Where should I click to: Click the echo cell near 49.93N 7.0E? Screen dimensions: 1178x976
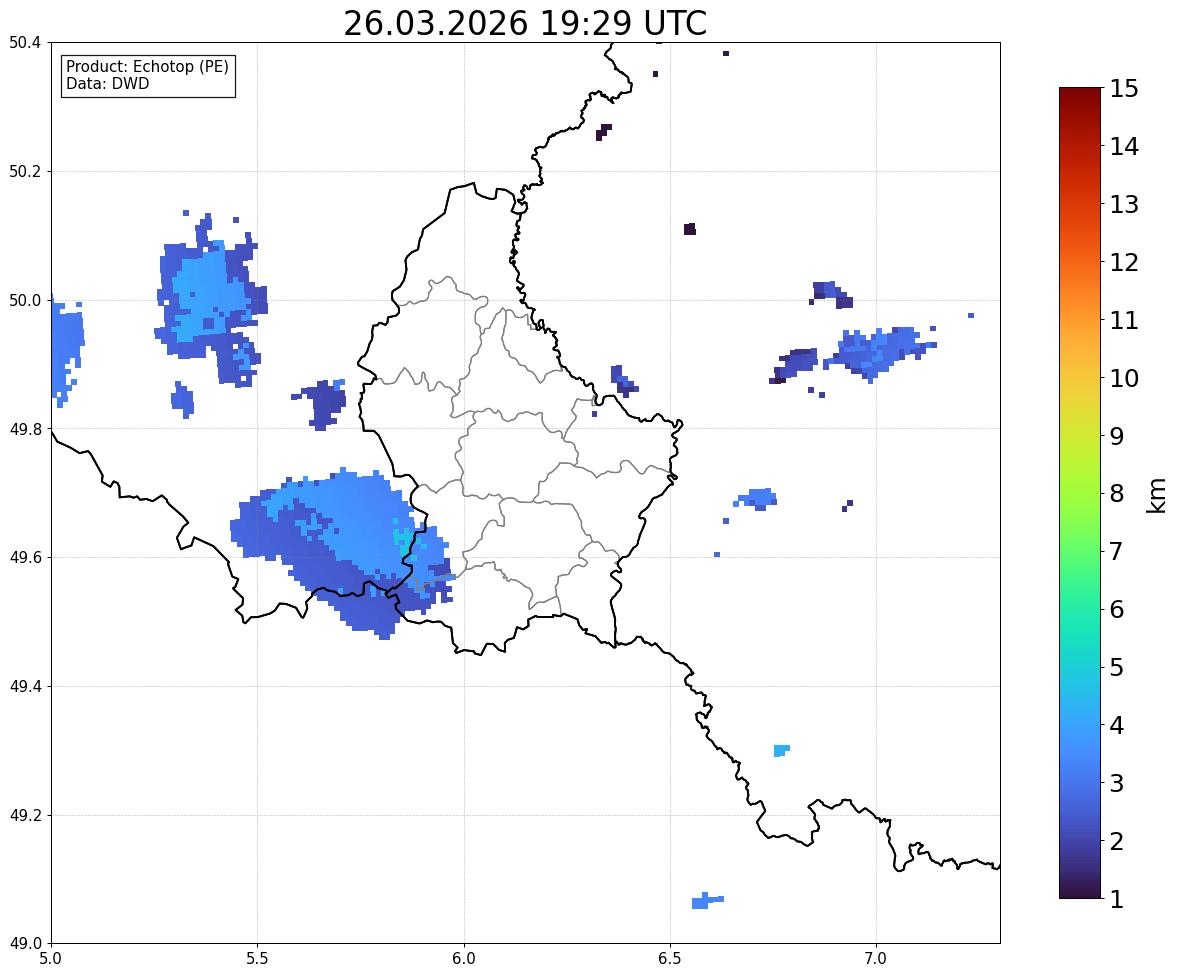[x=879, y=352]
